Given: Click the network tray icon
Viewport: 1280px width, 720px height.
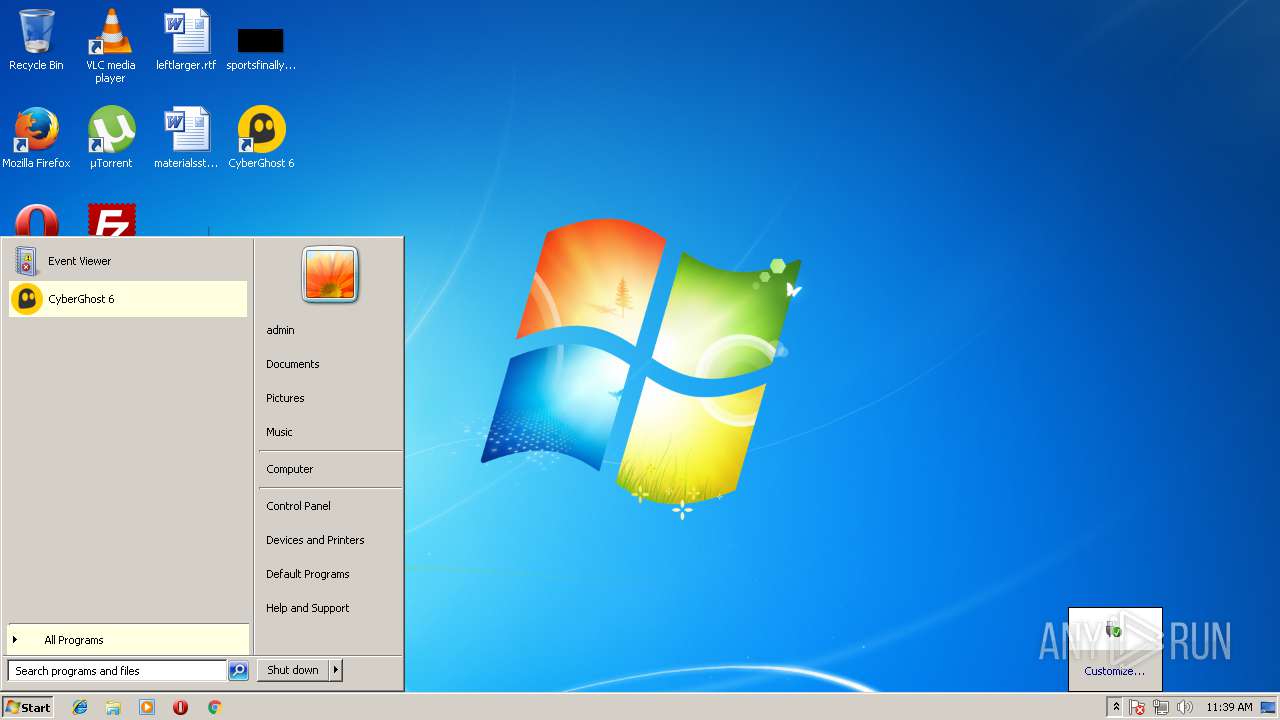Looking at the screenshot, I should [x=1160, y=707].
